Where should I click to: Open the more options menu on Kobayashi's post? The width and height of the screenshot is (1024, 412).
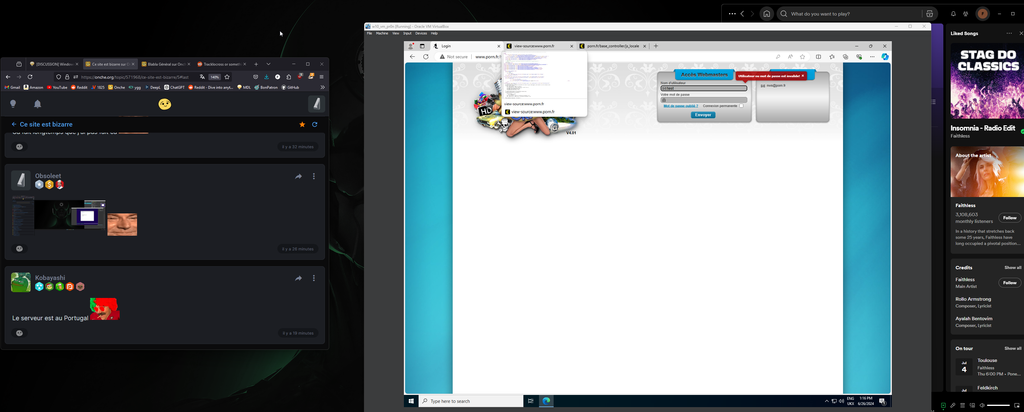314,278
